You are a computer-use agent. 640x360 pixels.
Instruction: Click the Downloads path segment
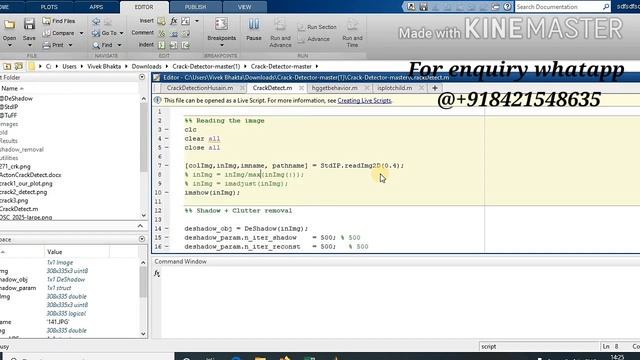point(147,66)
